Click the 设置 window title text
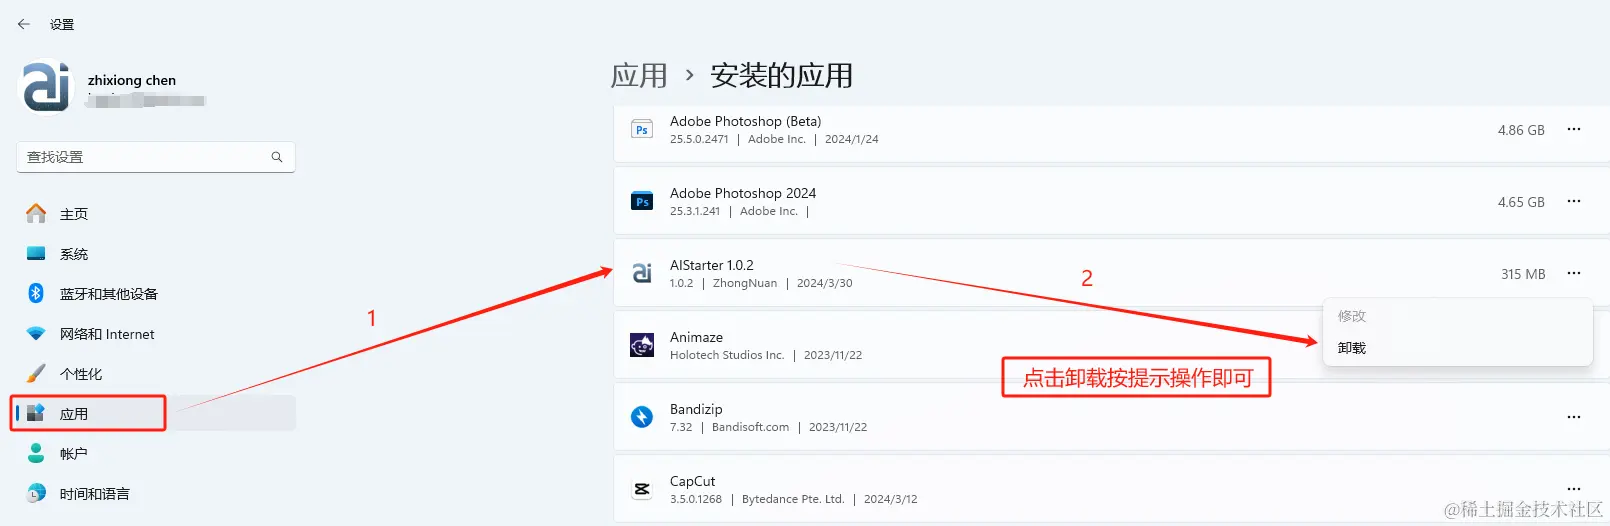The width and height of the screenshot is (1610, 526). (x=62, y=24)
